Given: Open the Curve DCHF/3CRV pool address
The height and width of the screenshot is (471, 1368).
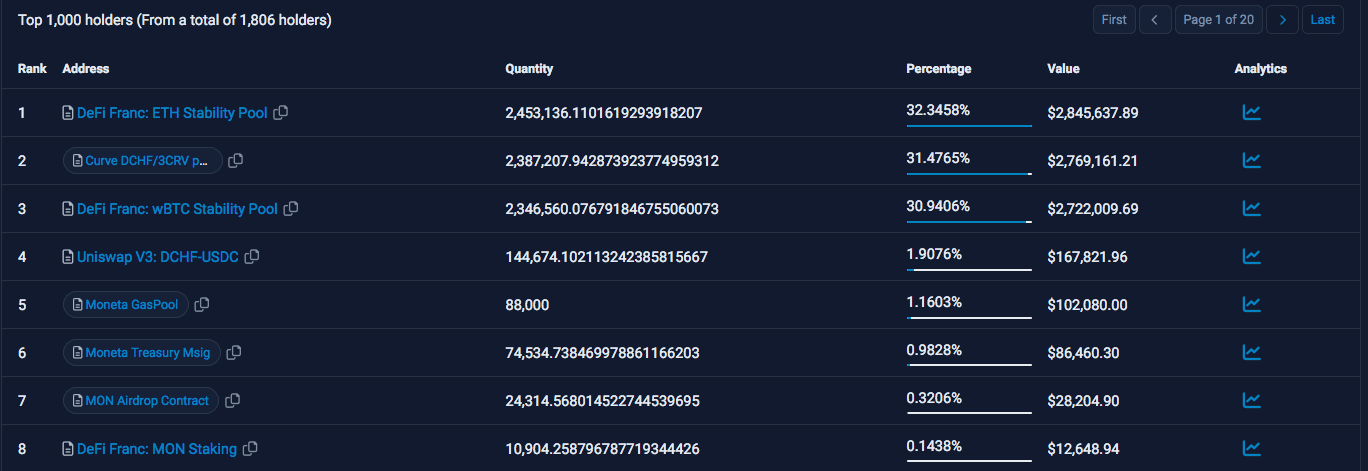Looking at the screenshot, I should click(x=146, y=160).
